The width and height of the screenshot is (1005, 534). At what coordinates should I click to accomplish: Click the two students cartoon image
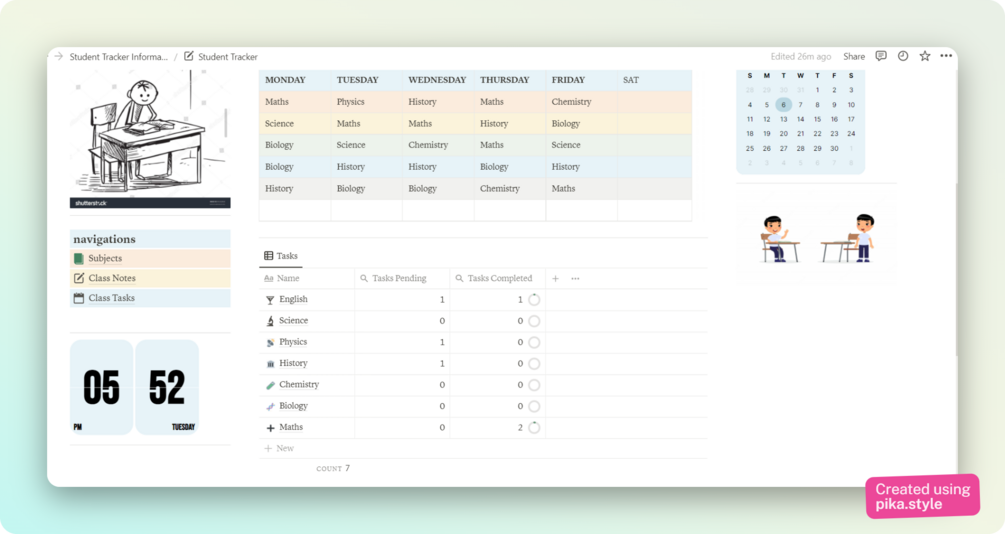click(816, 238)
